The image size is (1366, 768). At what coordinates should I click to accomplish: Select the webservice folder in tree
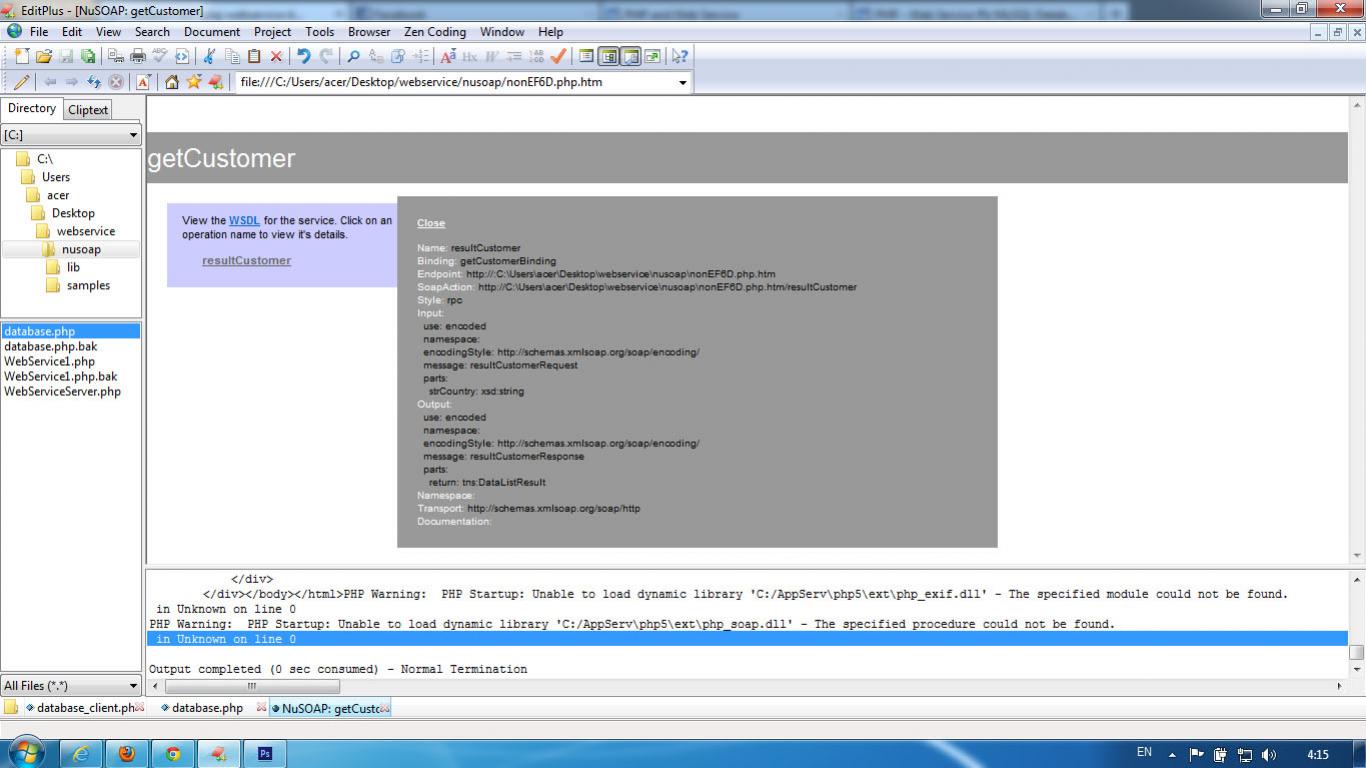85,231
